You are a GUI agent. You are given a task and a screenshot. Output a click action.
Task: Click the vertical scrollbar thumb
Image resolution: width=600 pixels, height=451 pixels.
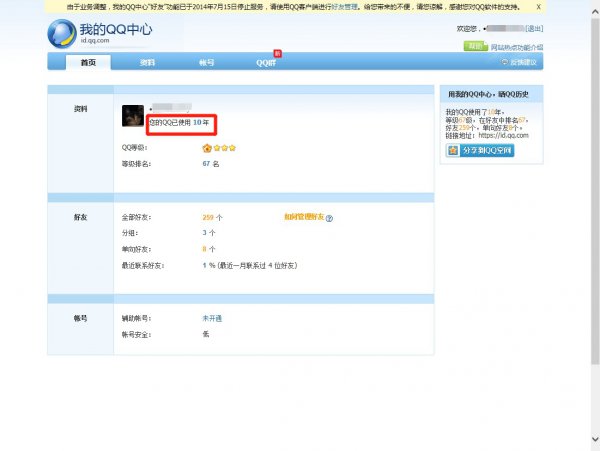coord(595,191)
